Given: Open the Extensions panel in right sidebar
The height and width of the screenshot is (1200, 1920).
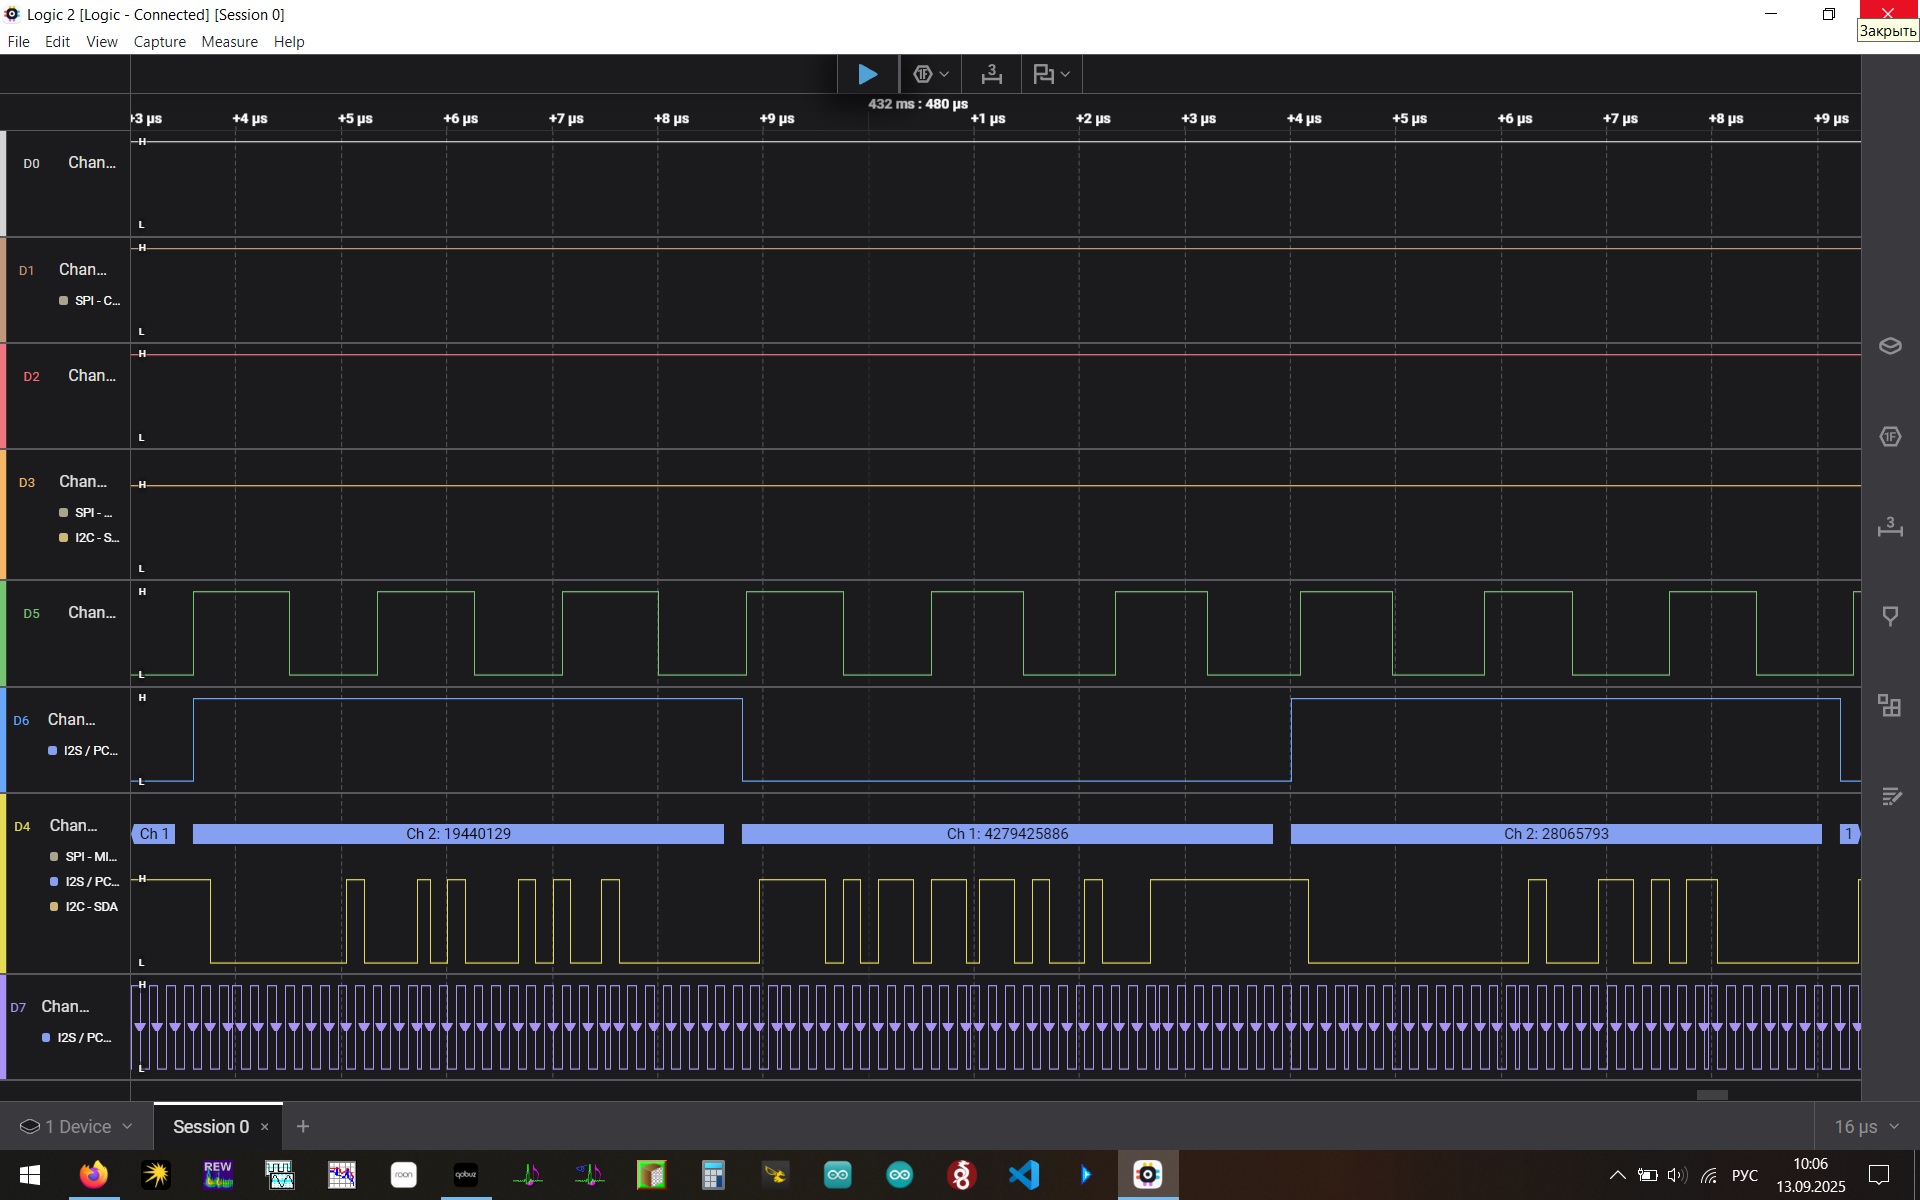Looking at the screenshot, I should (1890, 706).
